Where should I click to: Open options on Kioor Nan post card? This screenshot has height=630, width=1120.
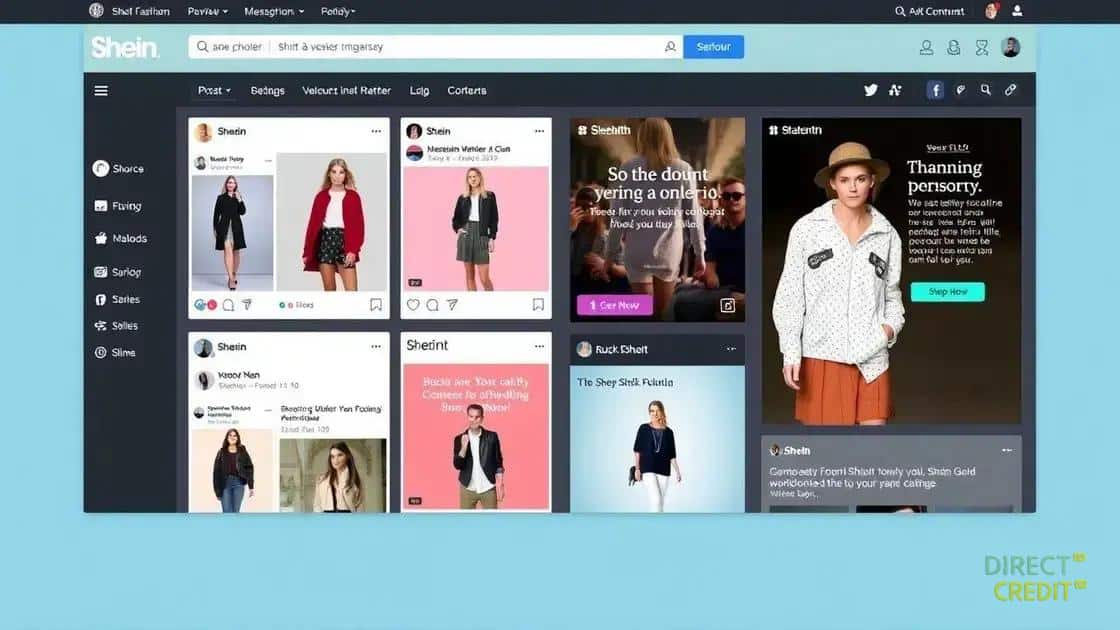(x=376, y=346)
